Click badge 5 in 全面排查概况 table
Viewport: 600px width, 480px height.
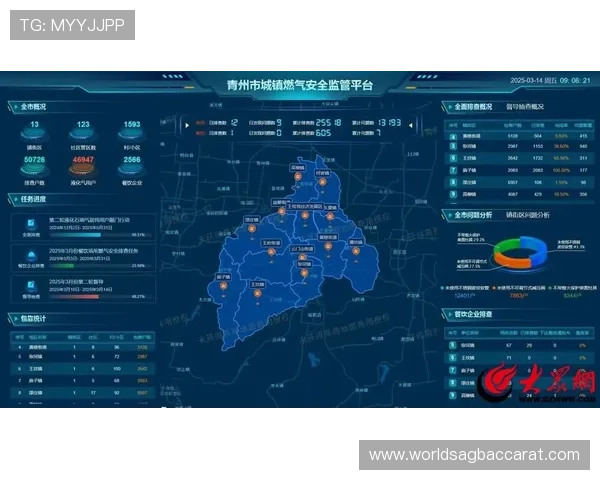click(453, 146)
